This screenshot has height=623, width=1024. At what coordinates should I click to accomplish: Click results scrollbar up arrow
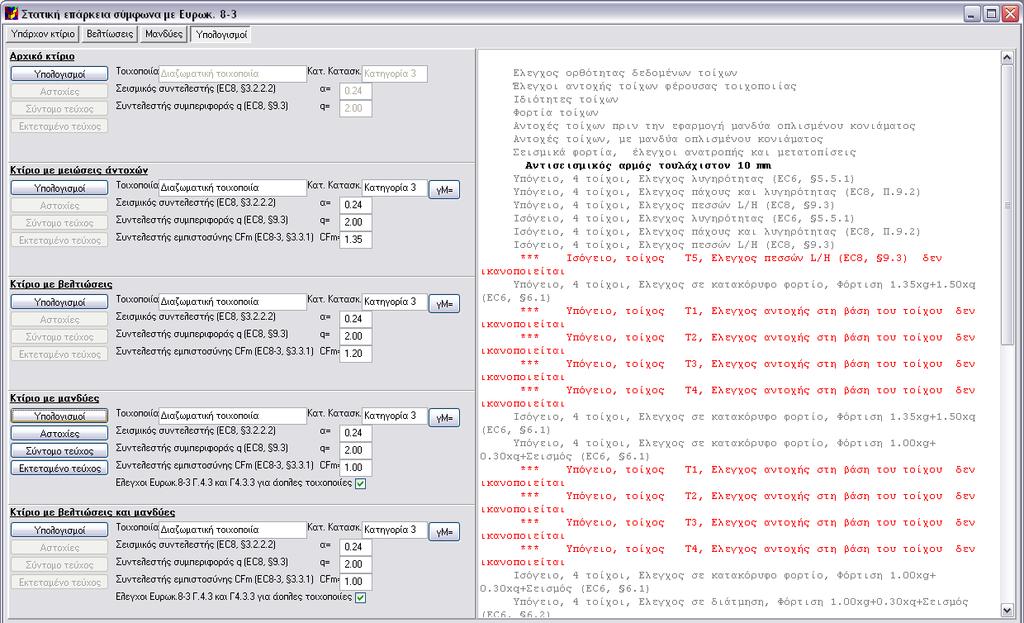1006,57
